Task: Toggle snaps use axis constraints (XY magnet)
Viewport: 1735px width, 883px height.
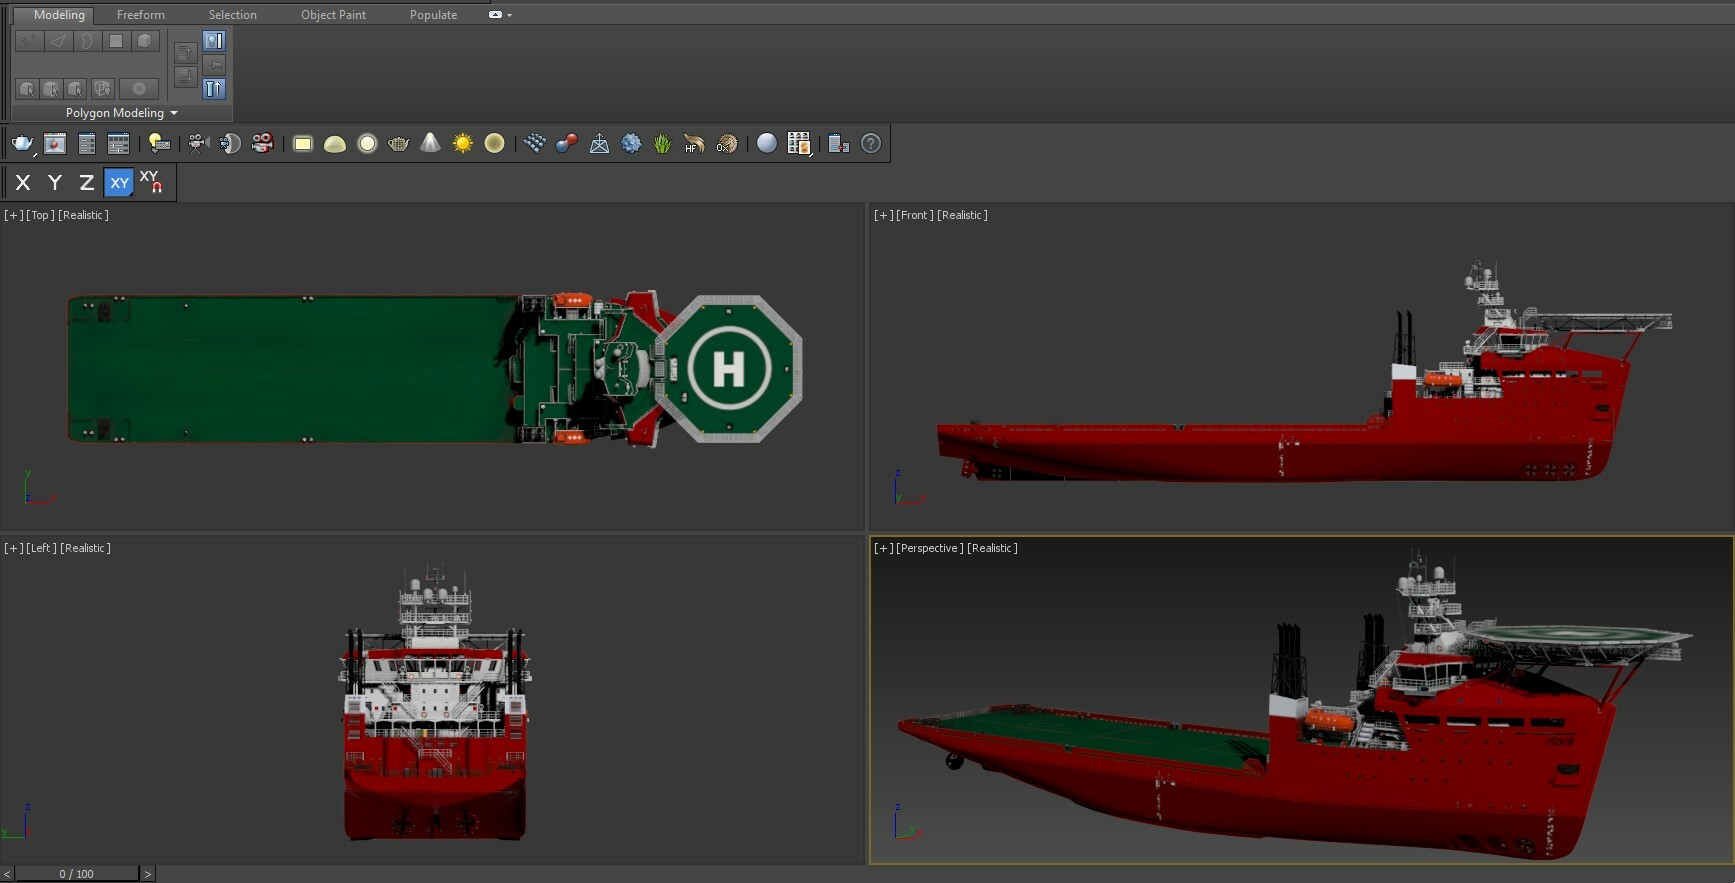Action: point(151,182)
